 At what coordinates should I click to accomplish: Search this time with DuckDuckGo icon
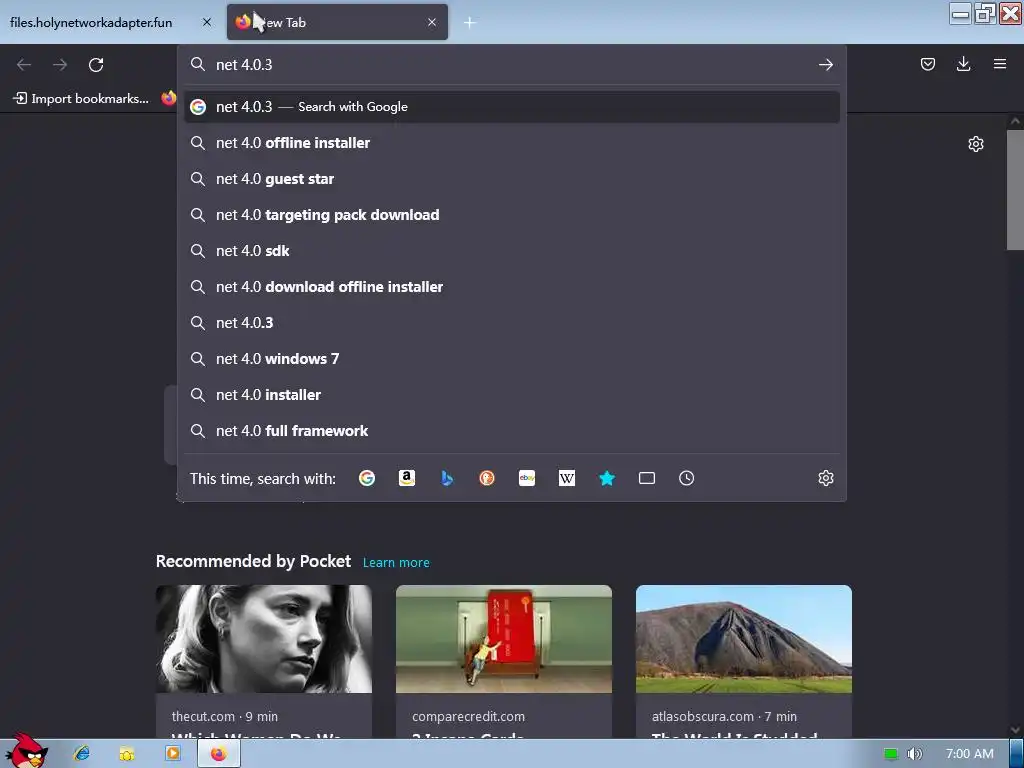pos(487,478)
